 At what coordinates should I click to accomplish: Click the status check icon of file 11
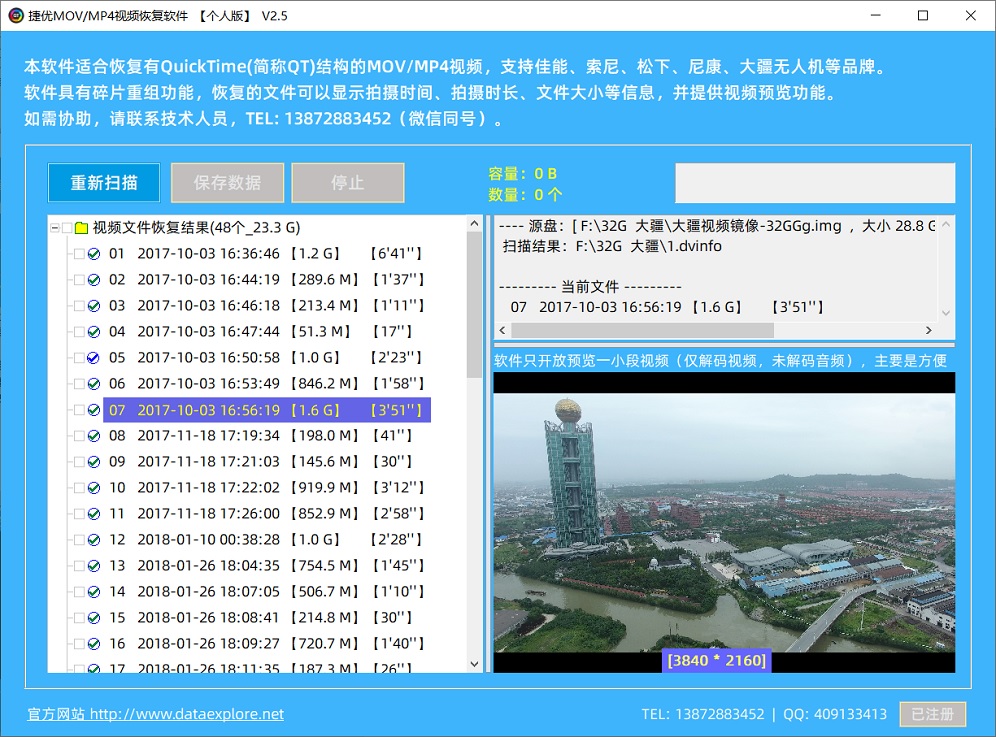[x=94, y=514]
